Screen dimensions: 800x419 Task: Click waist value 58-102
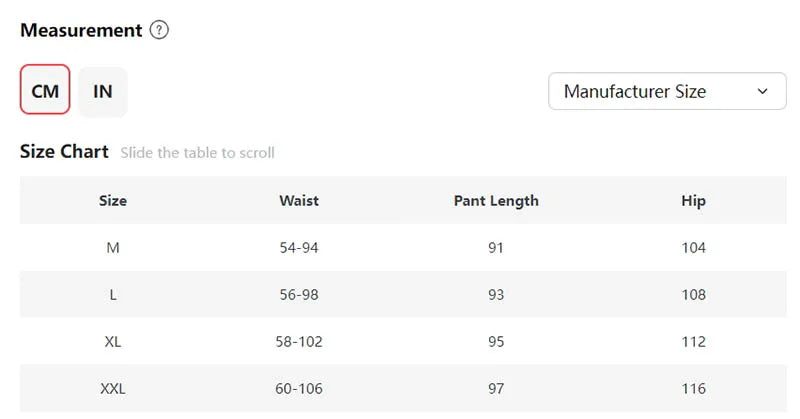299,341
